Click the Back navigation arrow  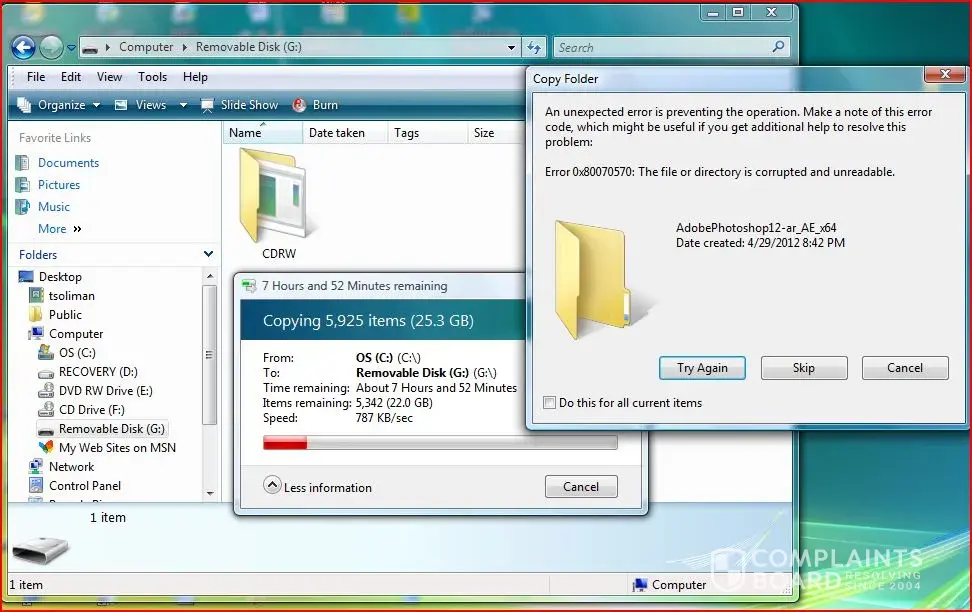tap(24, 47)
